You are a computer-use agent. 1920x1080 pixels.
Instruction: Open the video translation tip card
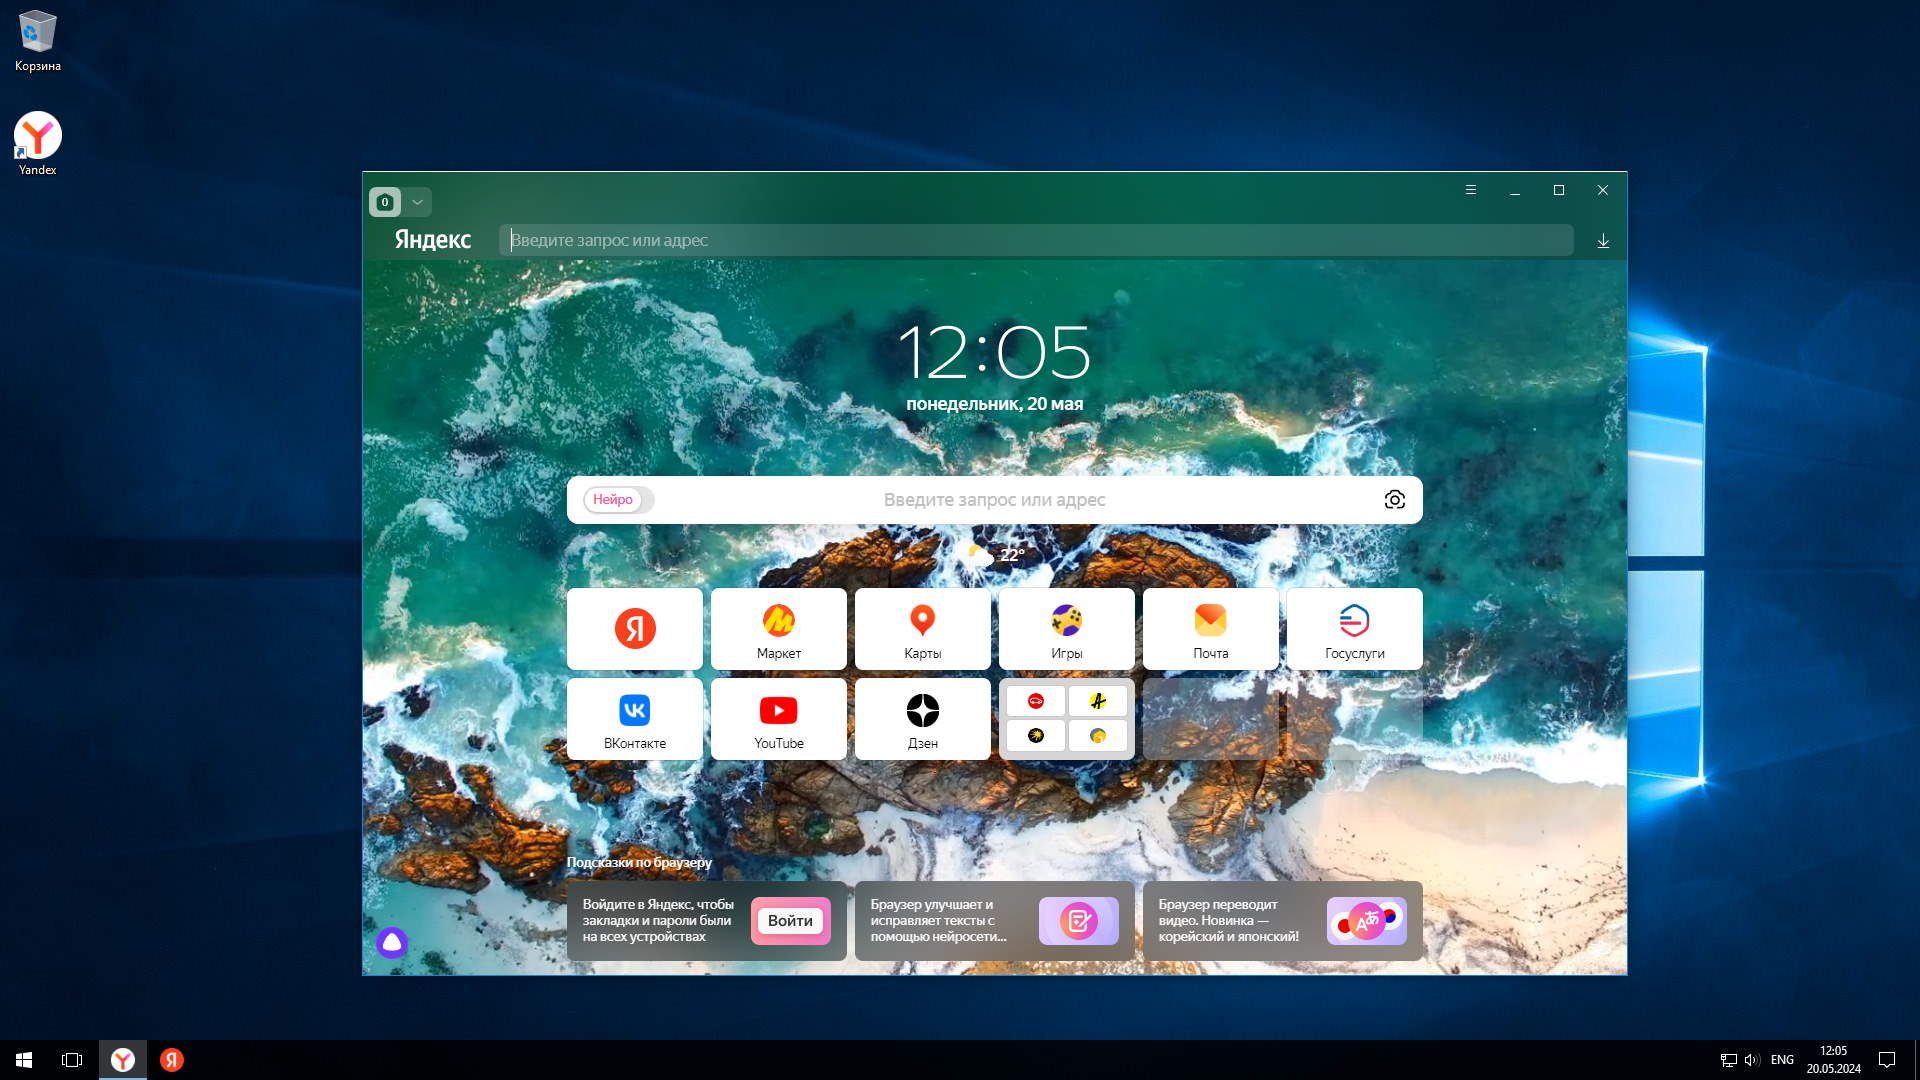click(x=1282, y=921)
